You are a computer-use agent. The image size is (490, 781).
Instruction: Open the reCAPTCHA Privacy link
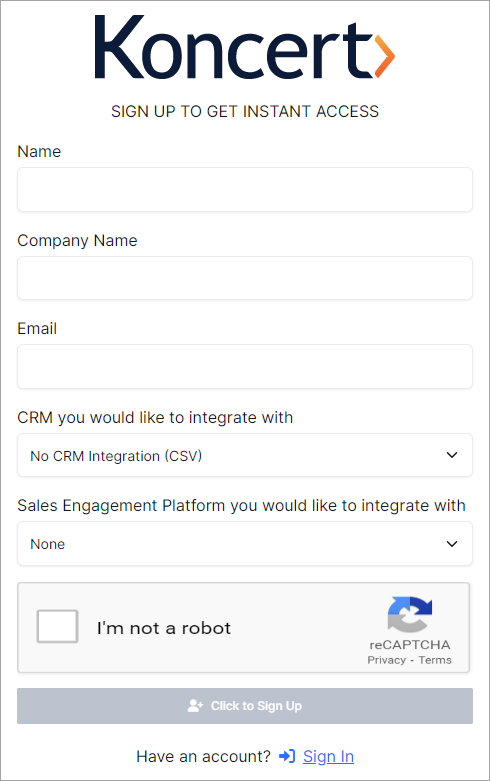coord(386,660)
